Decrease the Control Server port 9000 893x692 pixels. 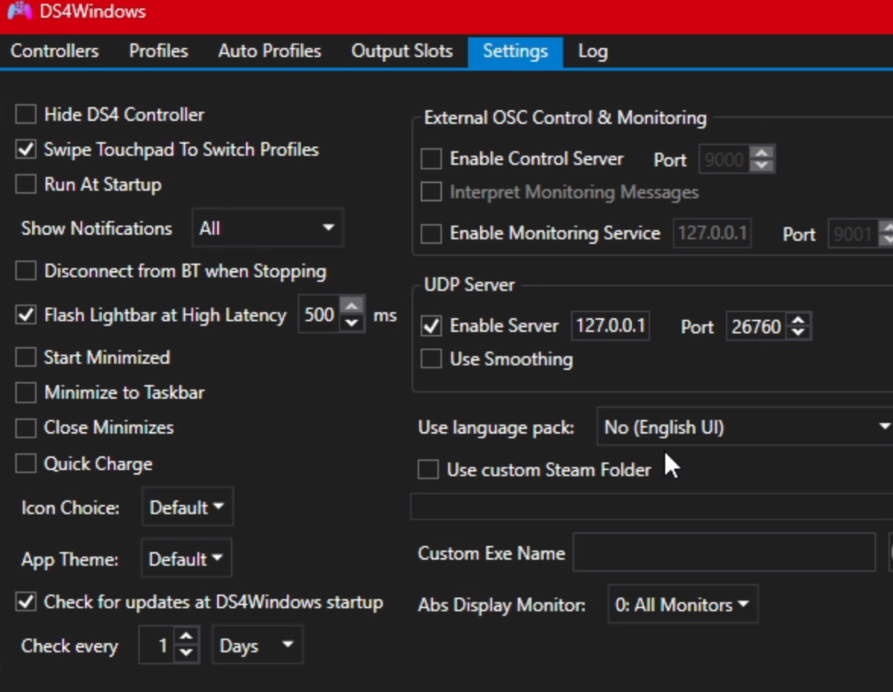point(762,166)
